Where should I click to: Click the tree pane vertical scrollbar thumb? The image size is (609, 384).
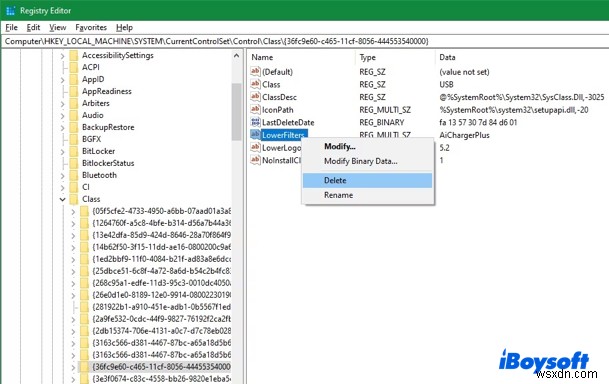pyautogui.click(x=237, y=111)
